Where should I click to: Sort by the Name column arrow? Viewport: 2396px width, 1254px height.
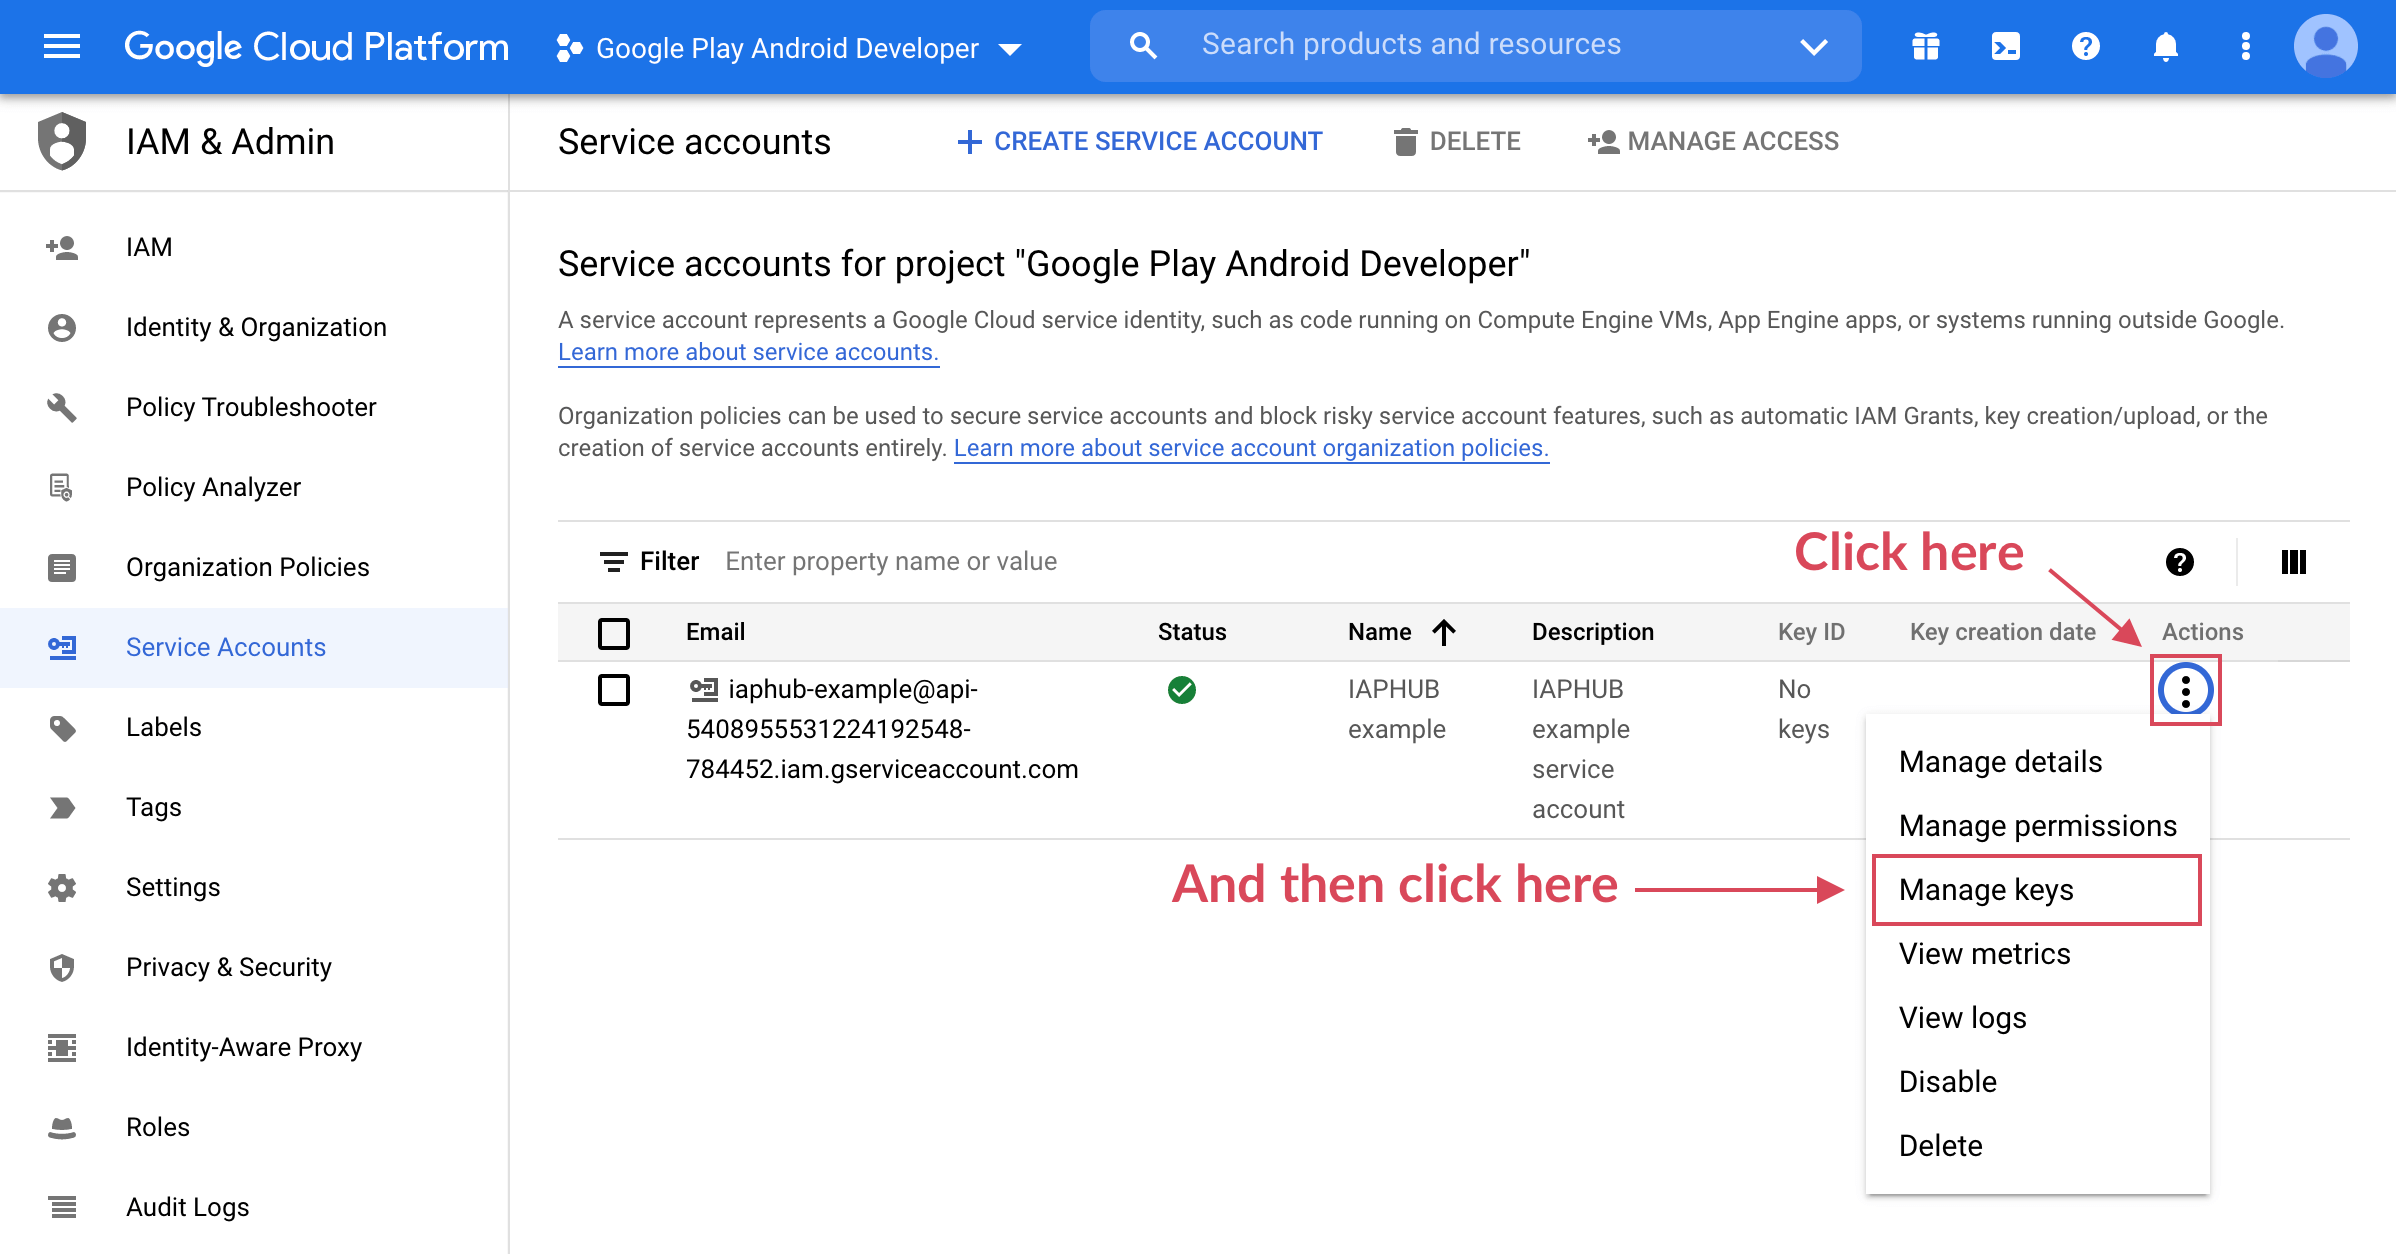(x=1443, y=632)
